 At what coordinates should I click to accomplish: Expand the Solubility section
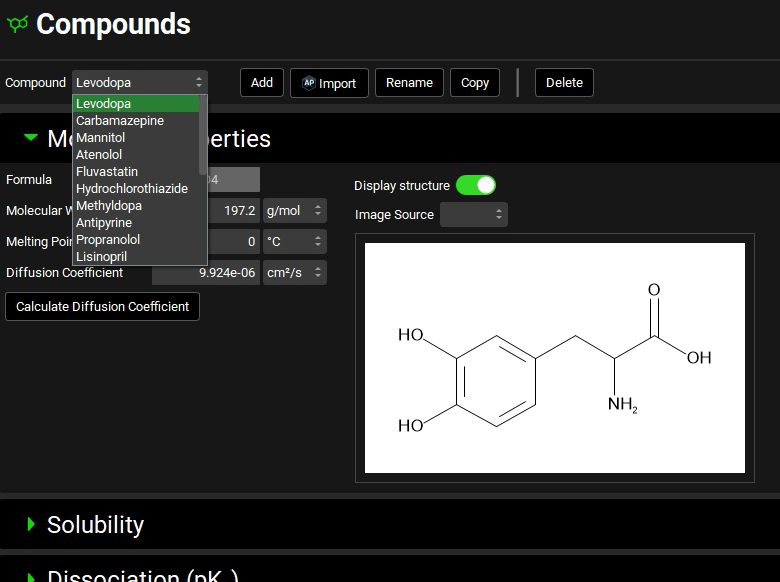click(31, 524)
